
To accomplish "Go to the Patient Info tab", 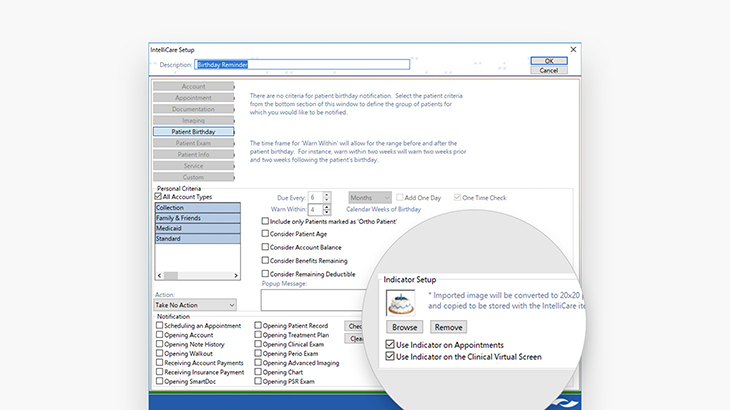I will pyautogui.click(x=193, y=154).
